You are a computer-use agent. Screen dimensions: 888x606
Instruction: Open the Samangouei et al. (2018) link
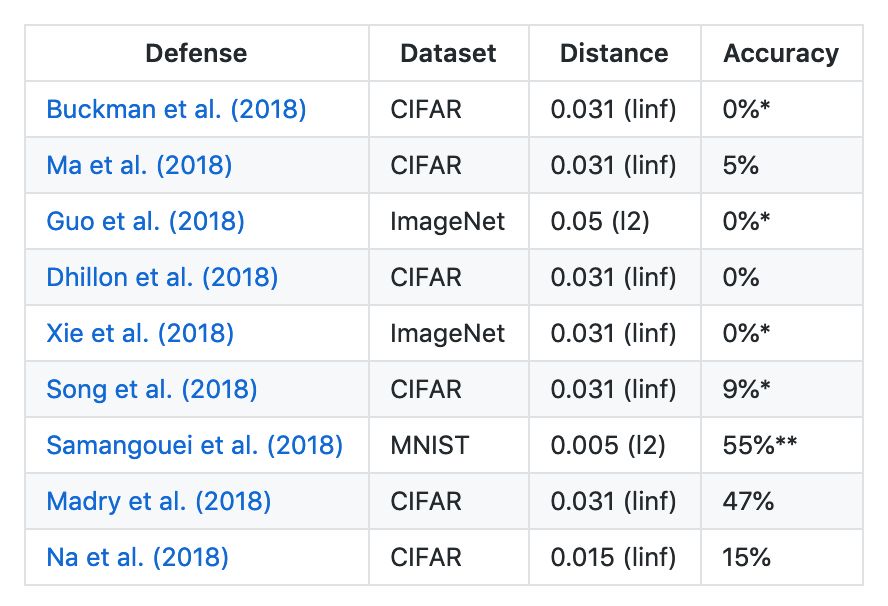tap(194, 445)
